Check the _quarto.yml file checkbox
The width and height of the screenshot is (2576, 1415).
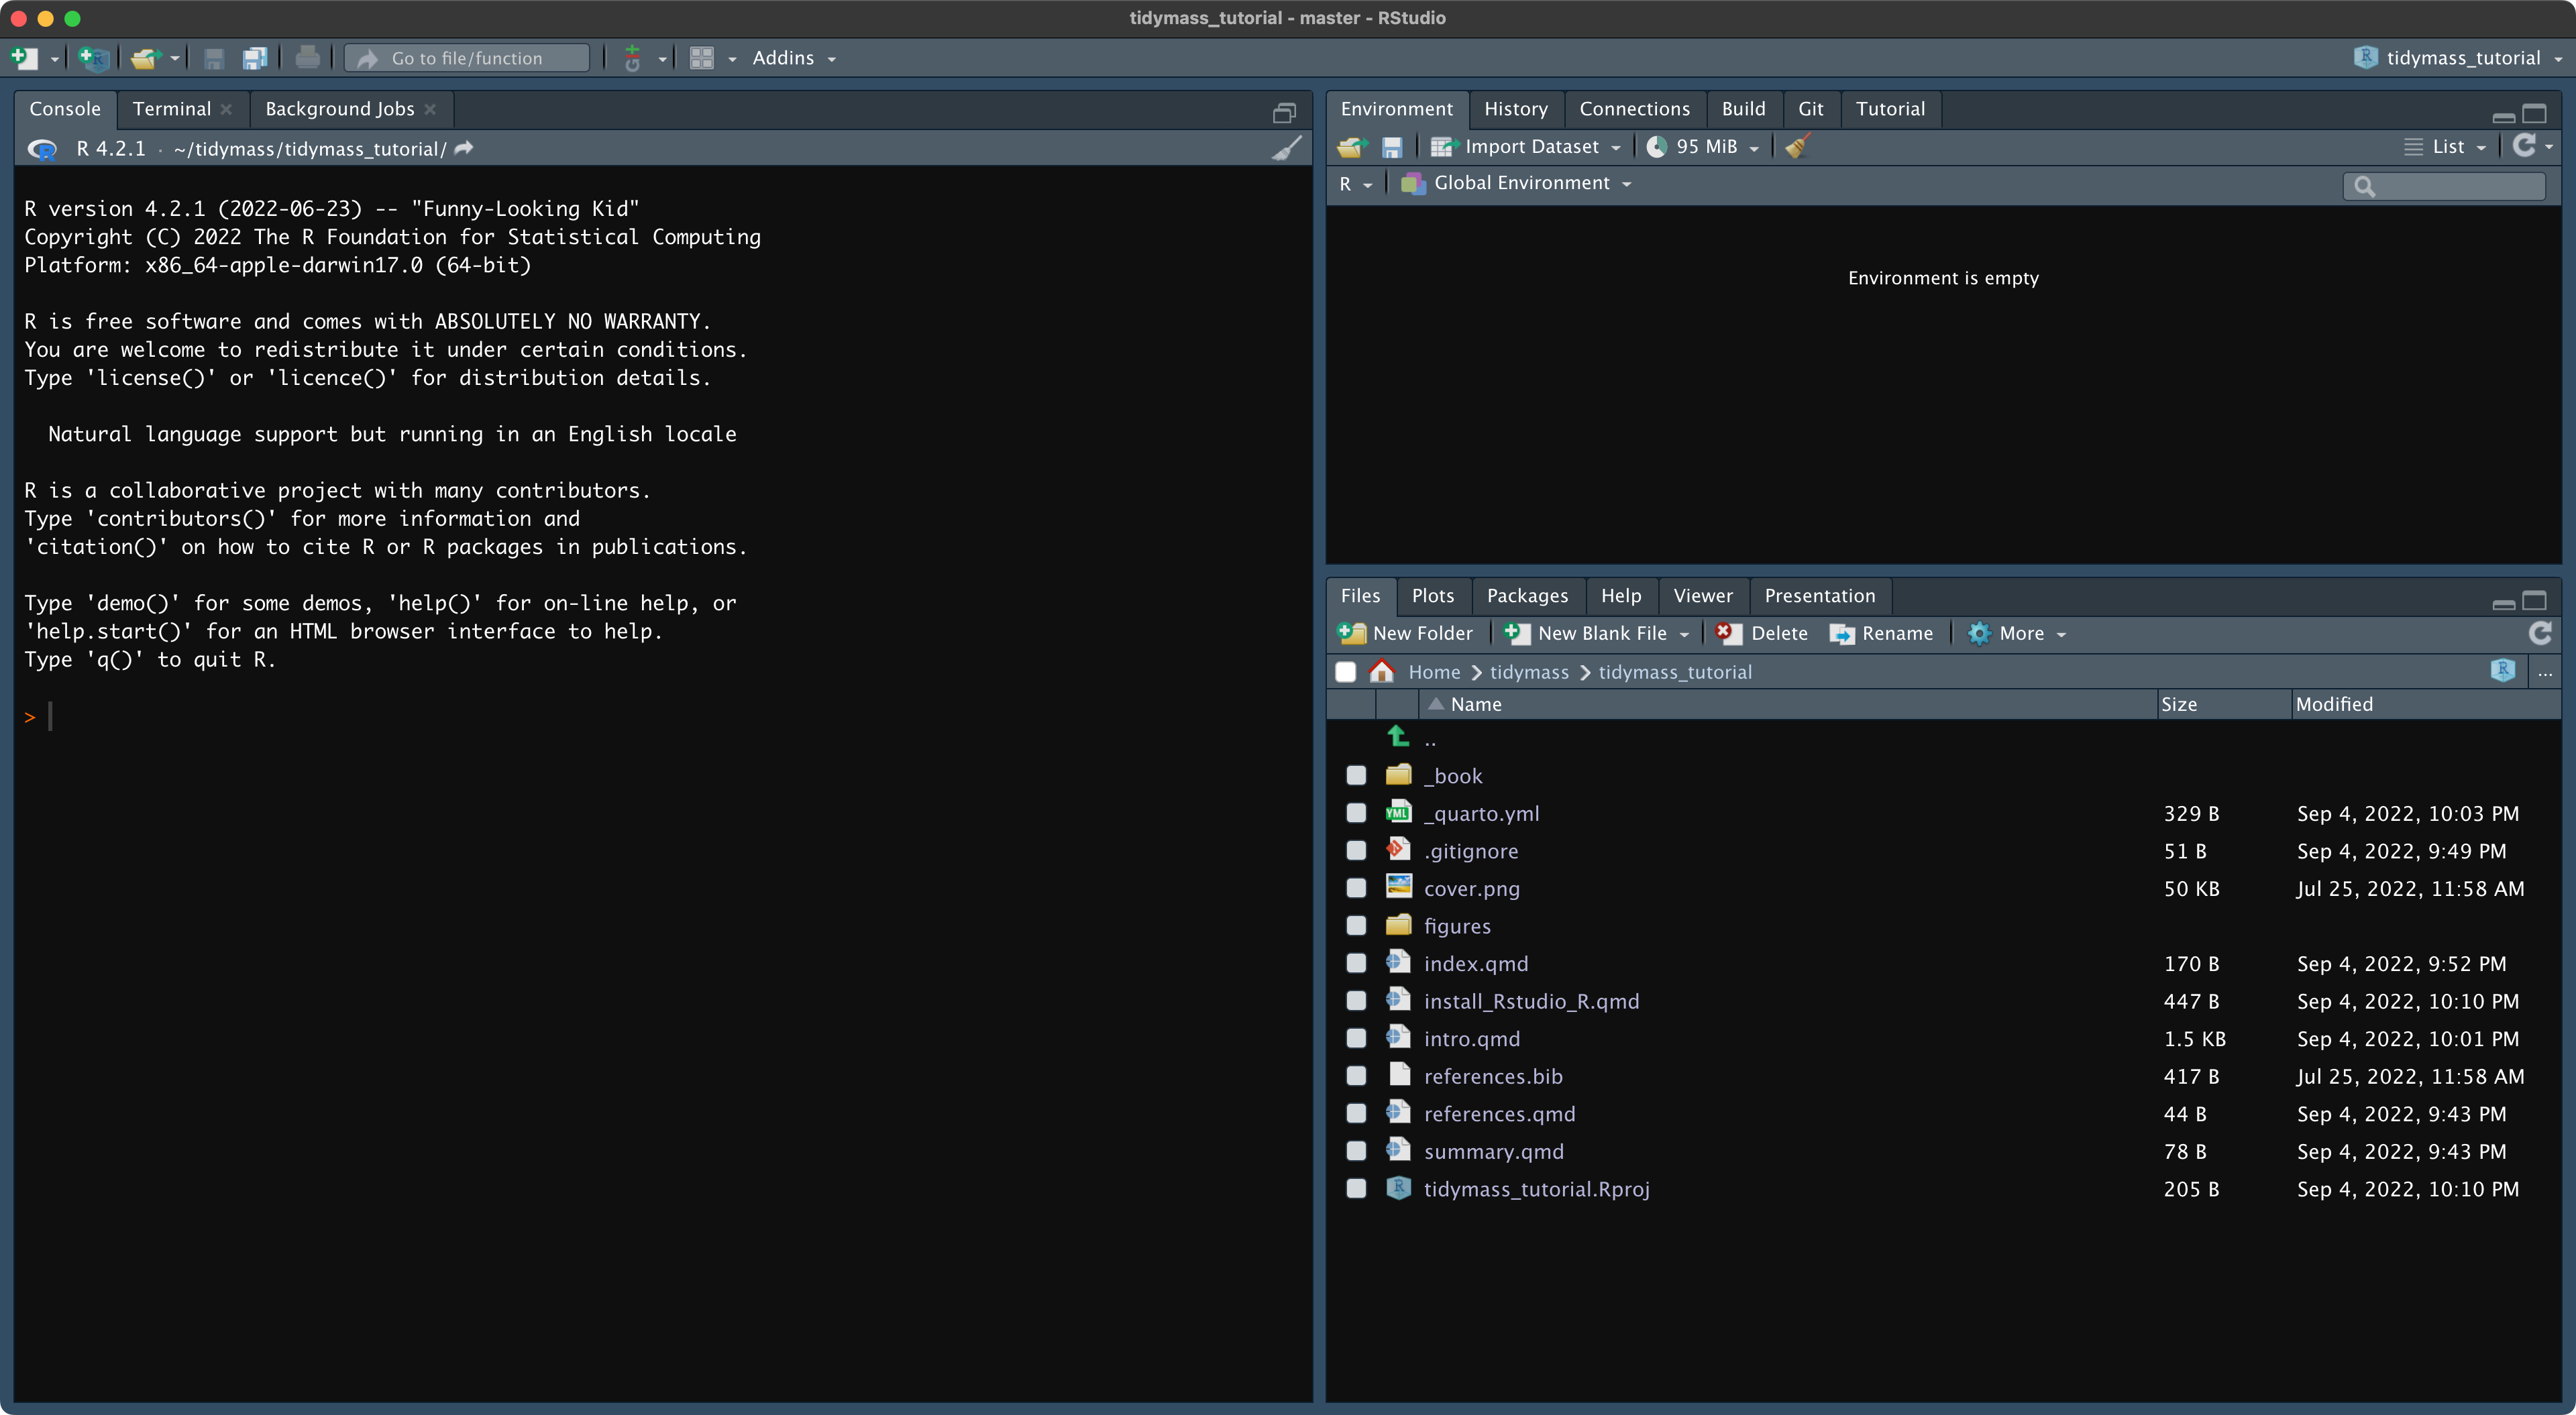1356,813
